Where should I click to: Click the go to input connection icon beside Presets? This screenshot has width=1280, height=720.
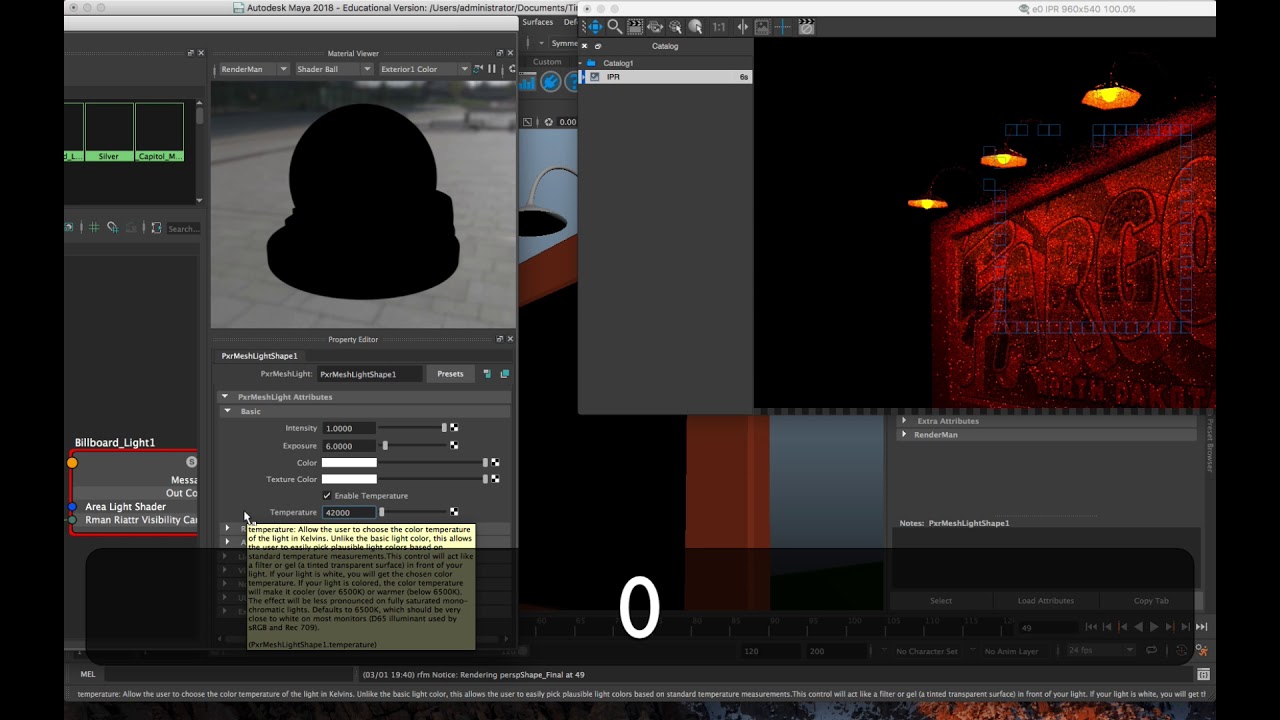[487, 374]
